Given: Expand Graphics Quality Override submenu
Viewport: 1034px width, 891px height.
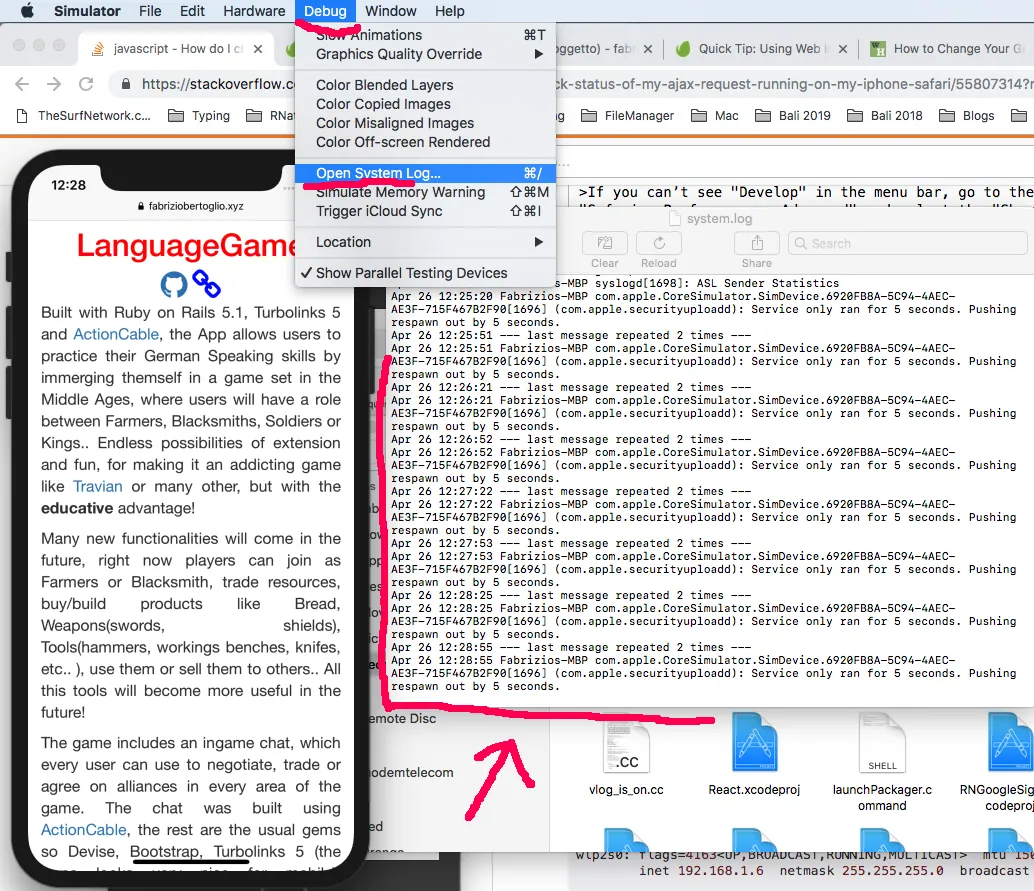Looking at the screenshot, I should [425, 54].
